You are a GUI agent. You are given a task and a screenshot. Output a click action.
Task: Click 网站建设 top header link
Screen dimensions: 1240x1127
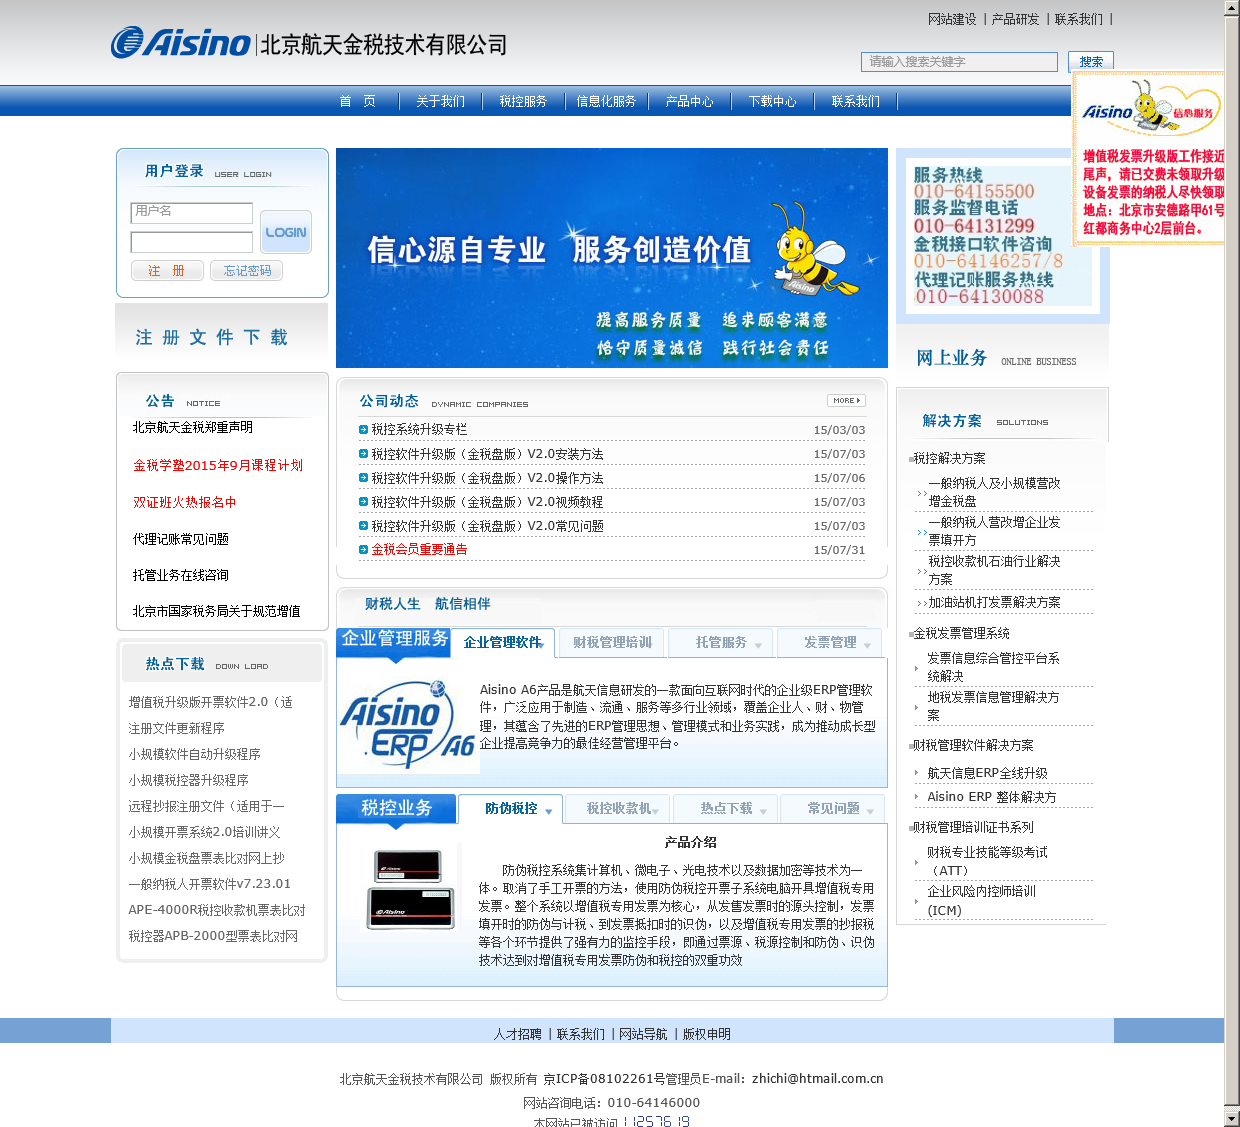952,19
